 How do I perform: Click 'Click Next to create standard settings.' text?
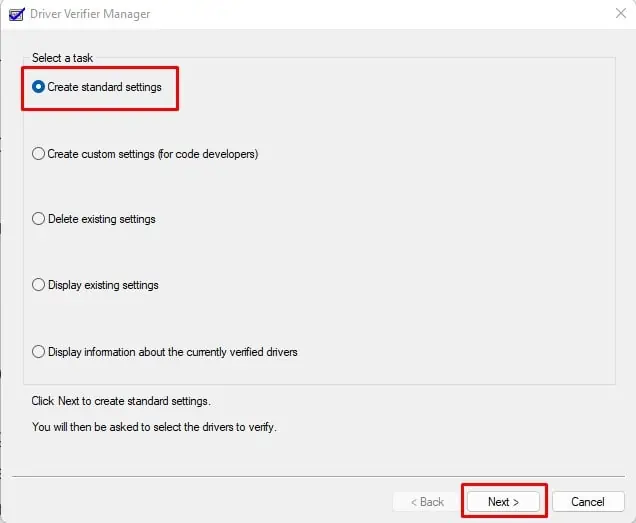pyautogui.click(x=121, y=401)
